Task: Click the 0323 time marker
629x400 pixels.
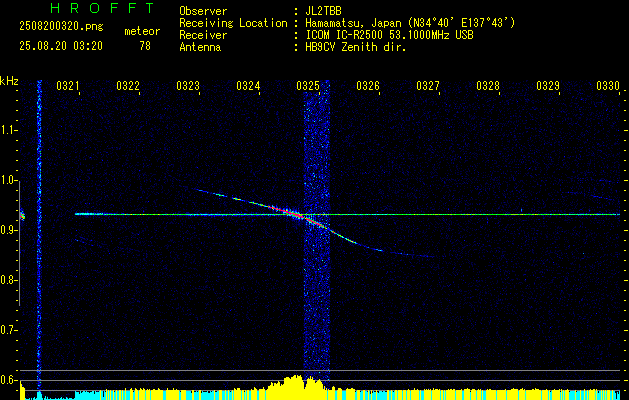Action: click(x=188, y=85)
